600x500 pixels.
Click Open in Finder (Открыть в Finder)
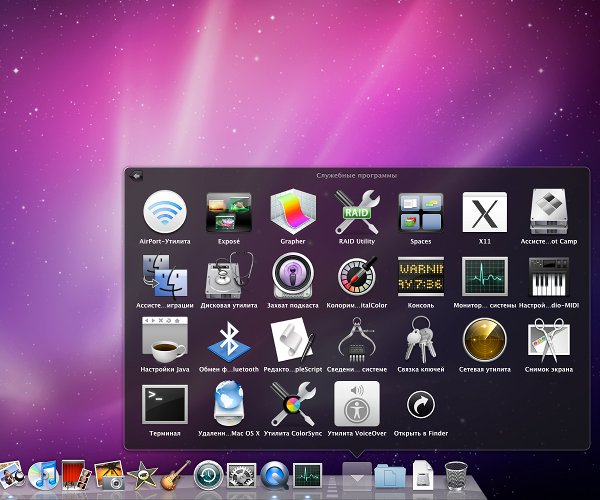(x=421, y=403)
